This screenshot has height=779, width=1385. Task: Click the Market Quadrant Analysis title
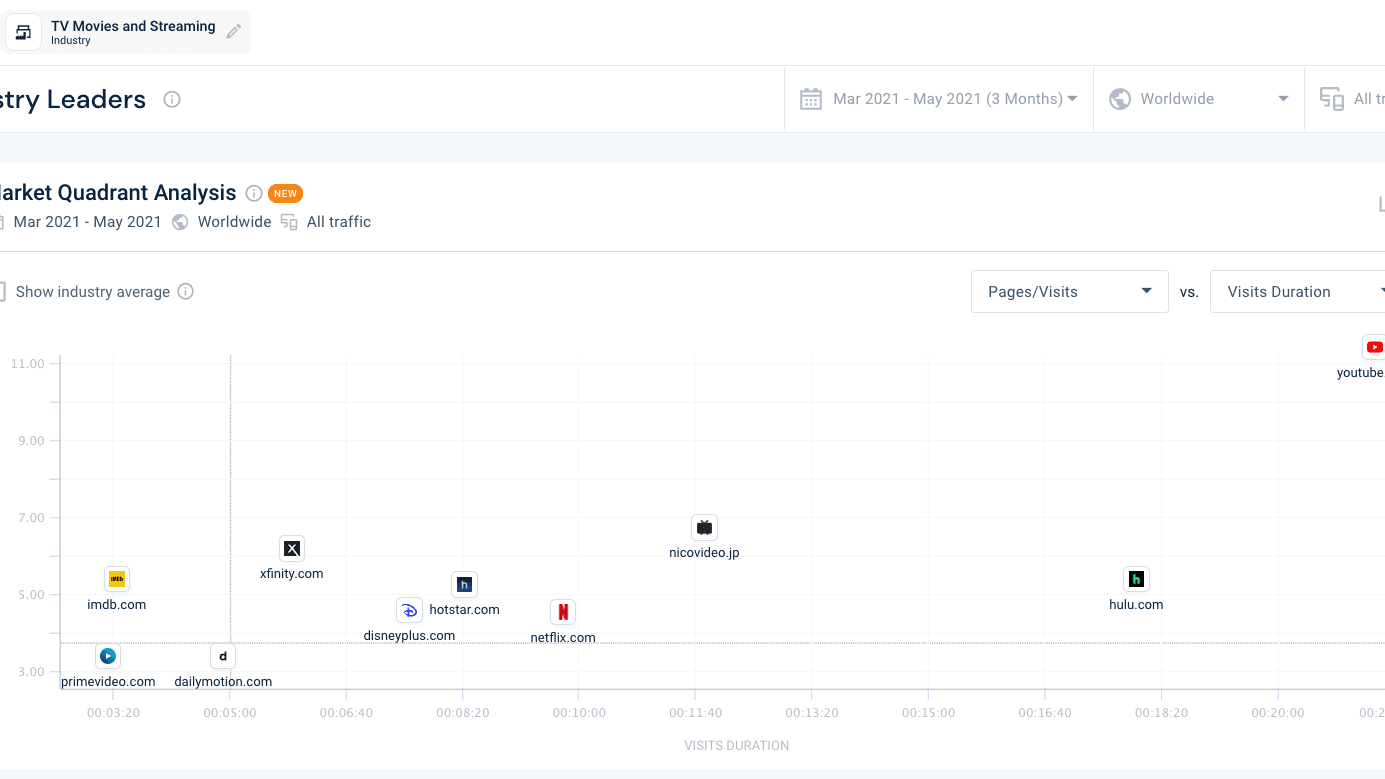[x=118, y=193]
